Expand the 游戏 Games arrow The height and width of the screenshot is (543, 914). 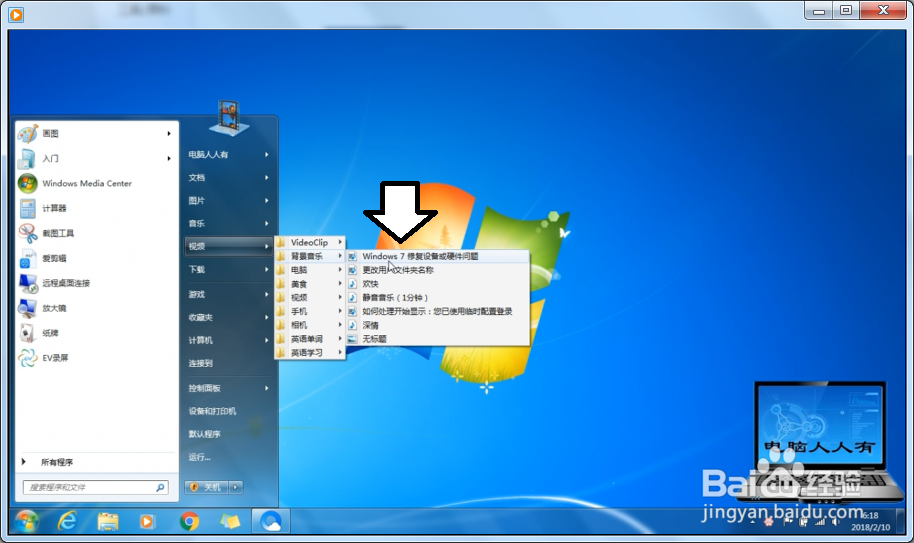[x=266, y=294]
